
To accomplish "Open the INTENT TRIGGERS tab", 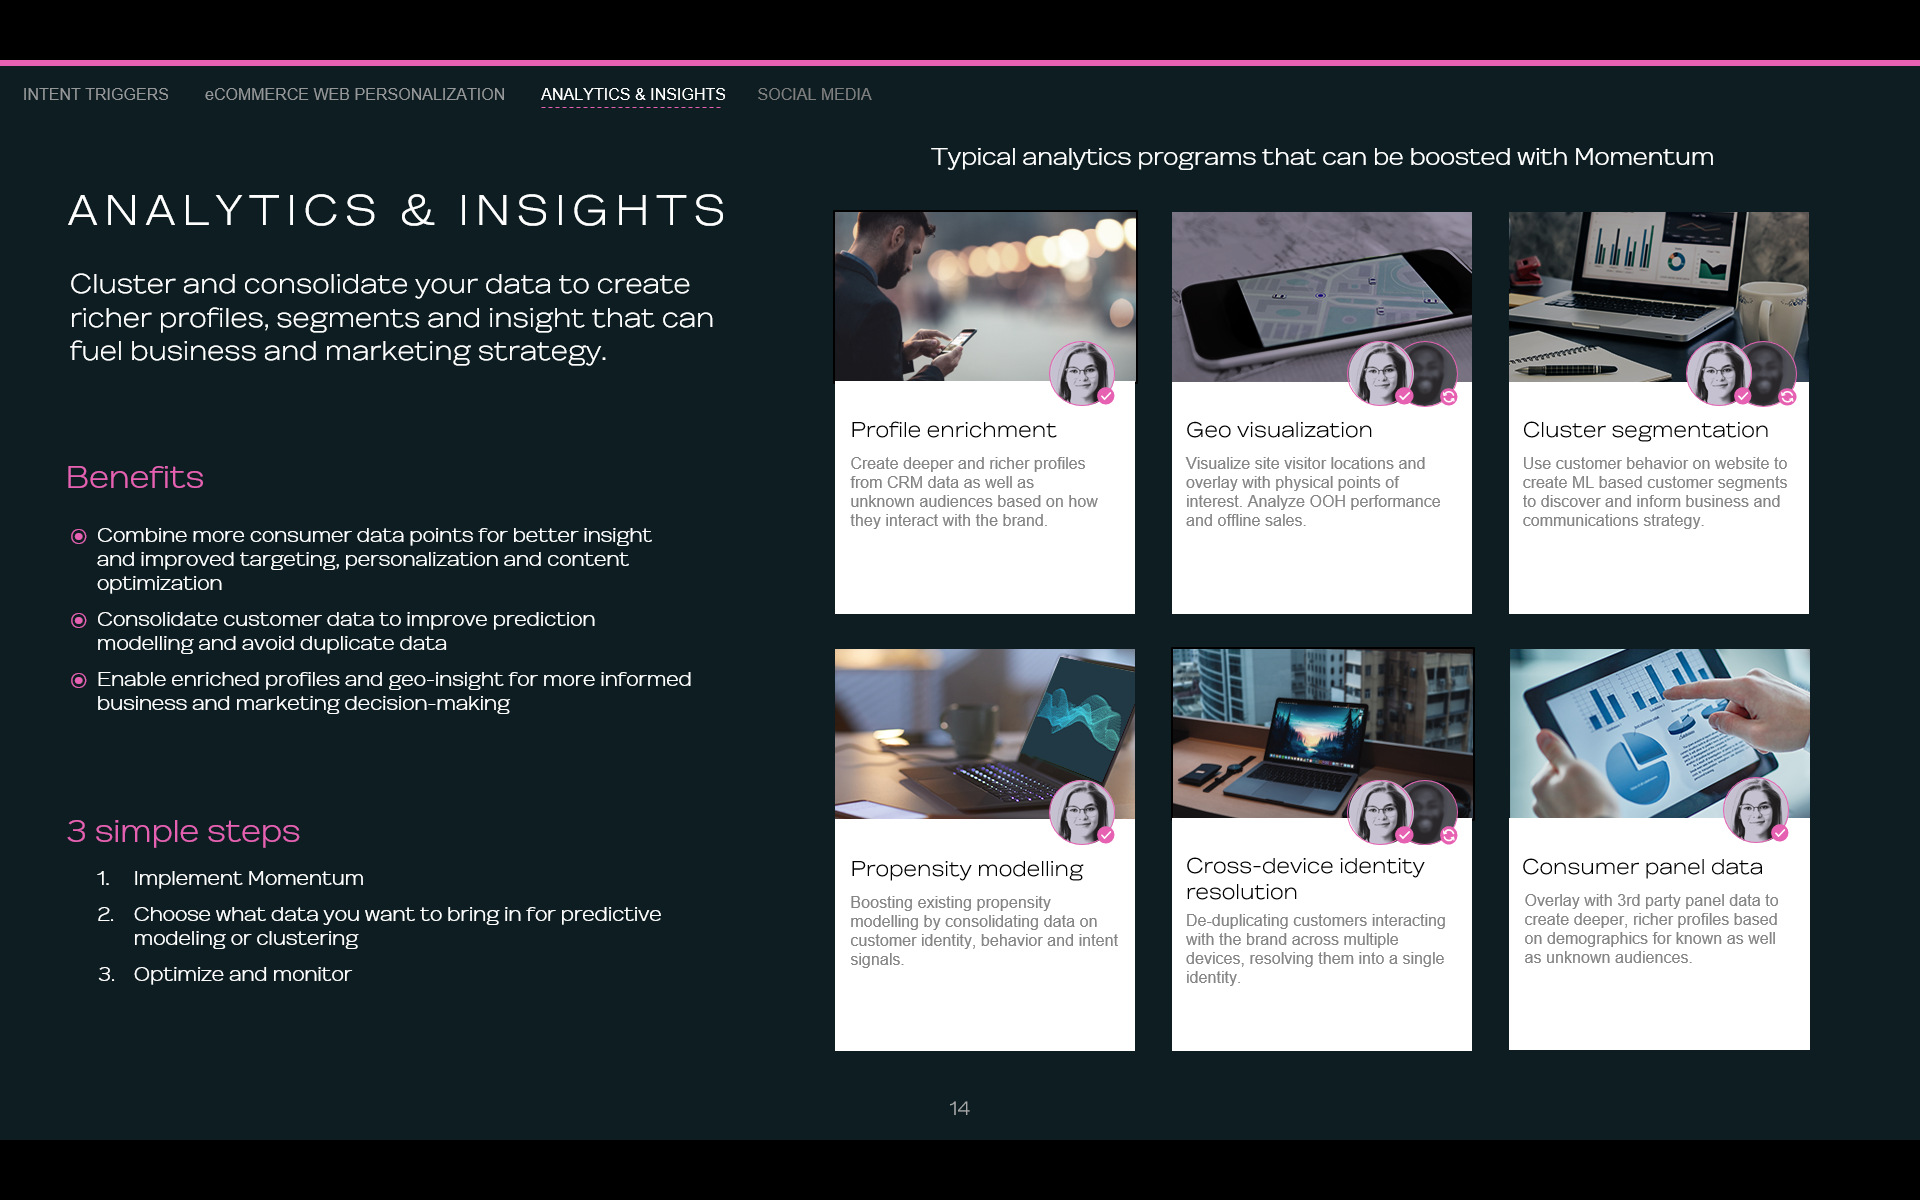I will coord(95,94).
